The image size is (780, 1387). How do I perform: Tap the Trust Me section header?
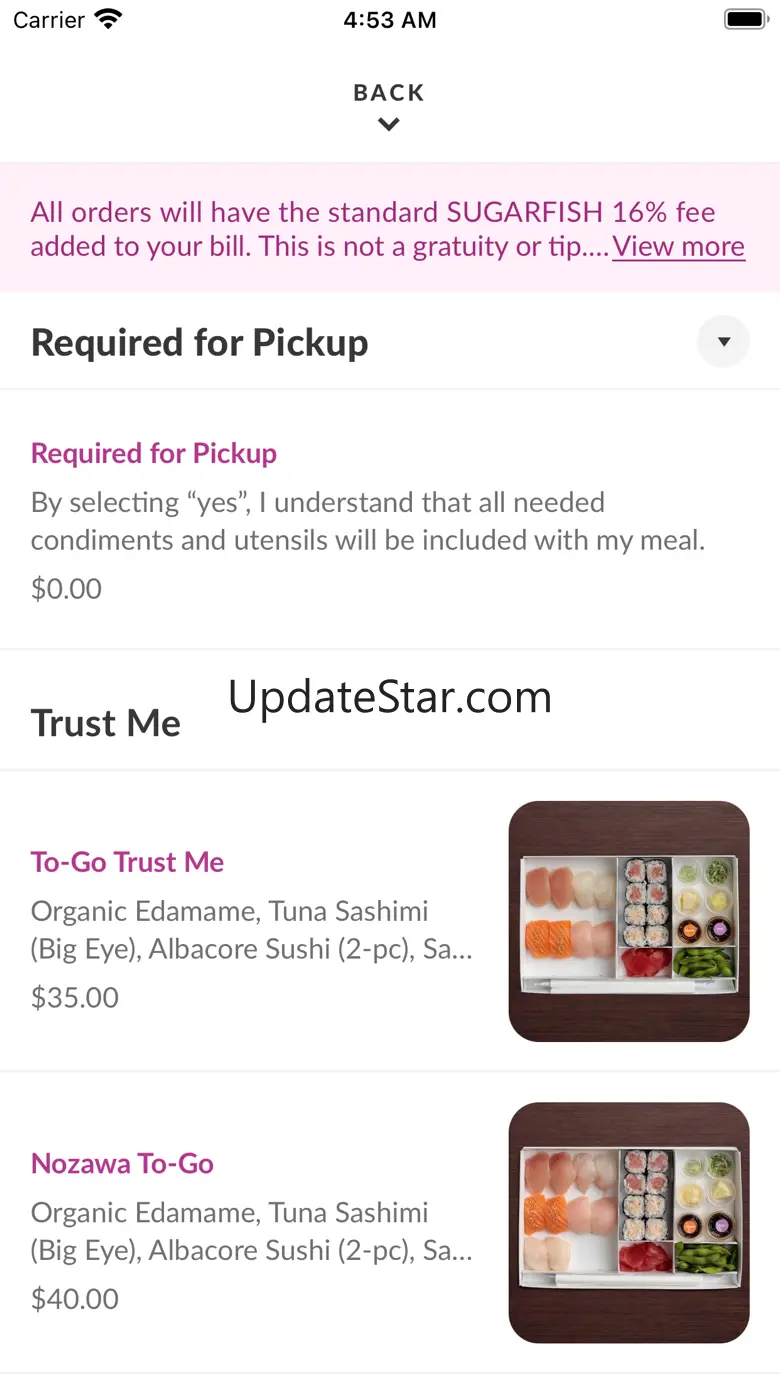click(106, 723)
